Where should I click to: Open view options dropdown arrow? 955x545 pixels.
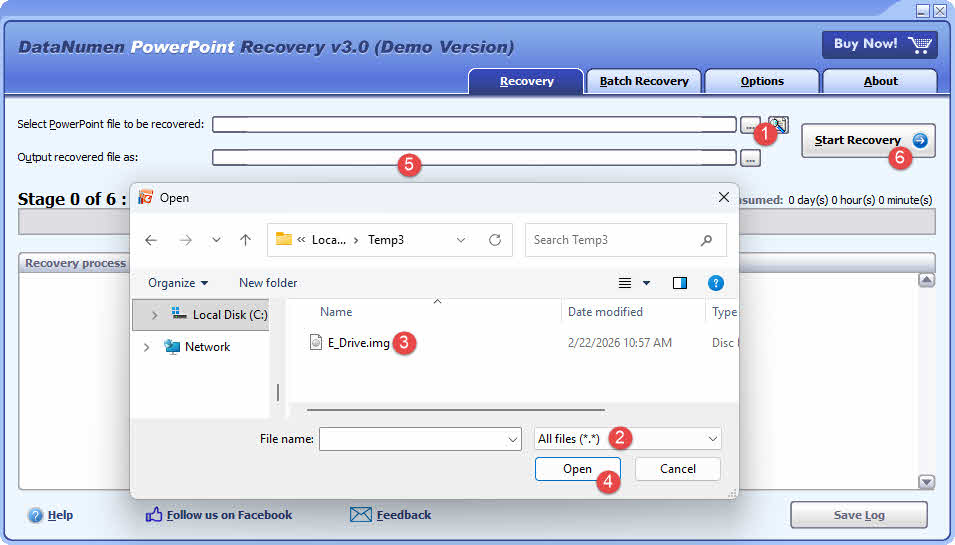pos(646,283)
